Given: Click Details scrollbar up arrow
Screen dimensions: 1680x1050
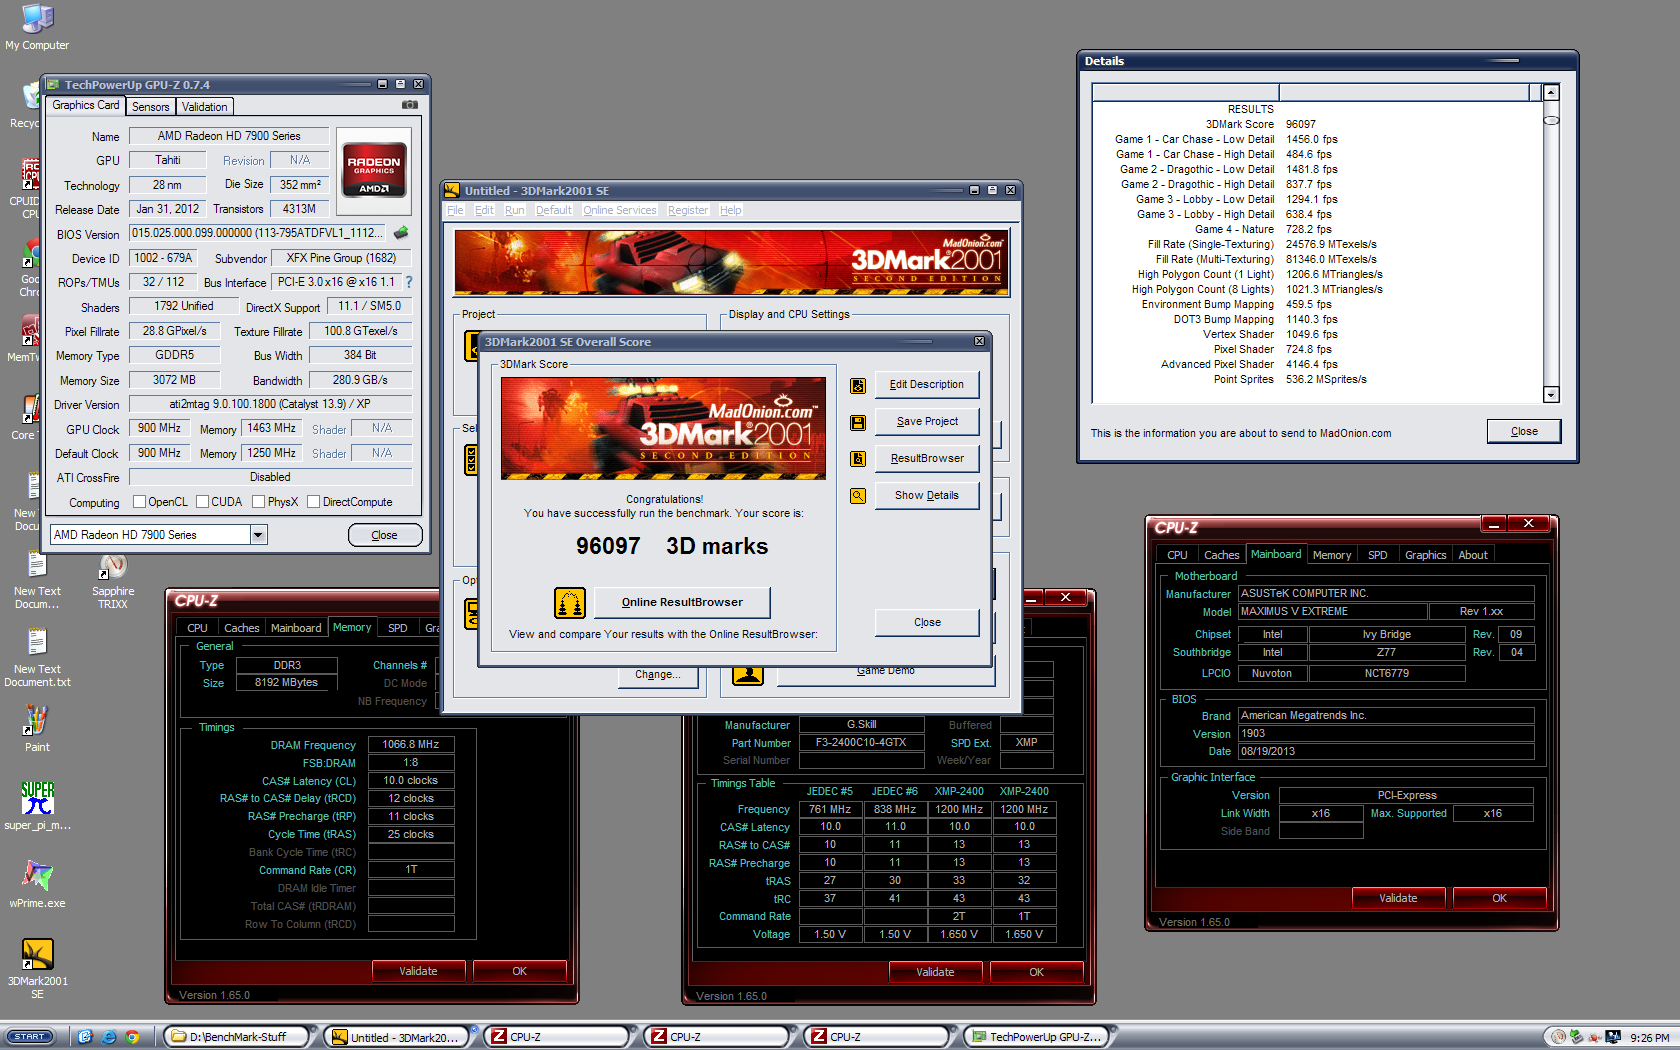Looking at the screenshot, I should point(1551,92).
